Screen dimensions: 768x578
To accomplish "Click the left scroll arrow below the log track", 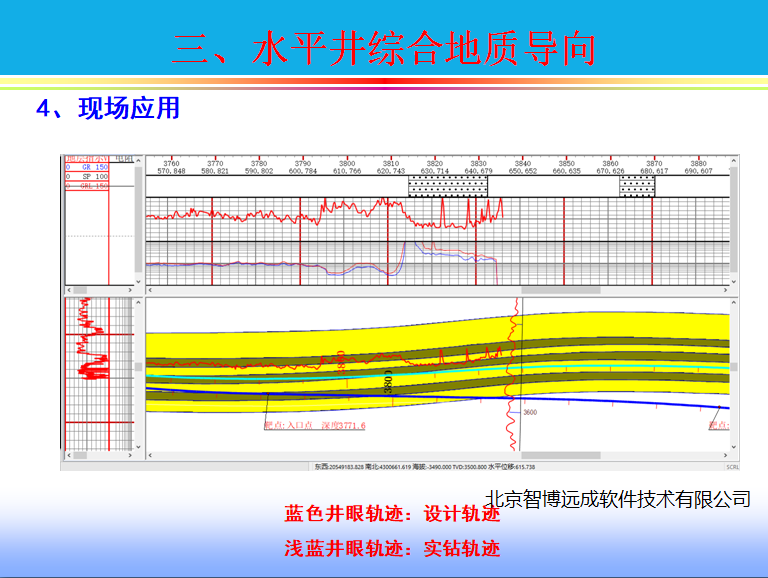I will pyautogui.click(x=151, y=290).
